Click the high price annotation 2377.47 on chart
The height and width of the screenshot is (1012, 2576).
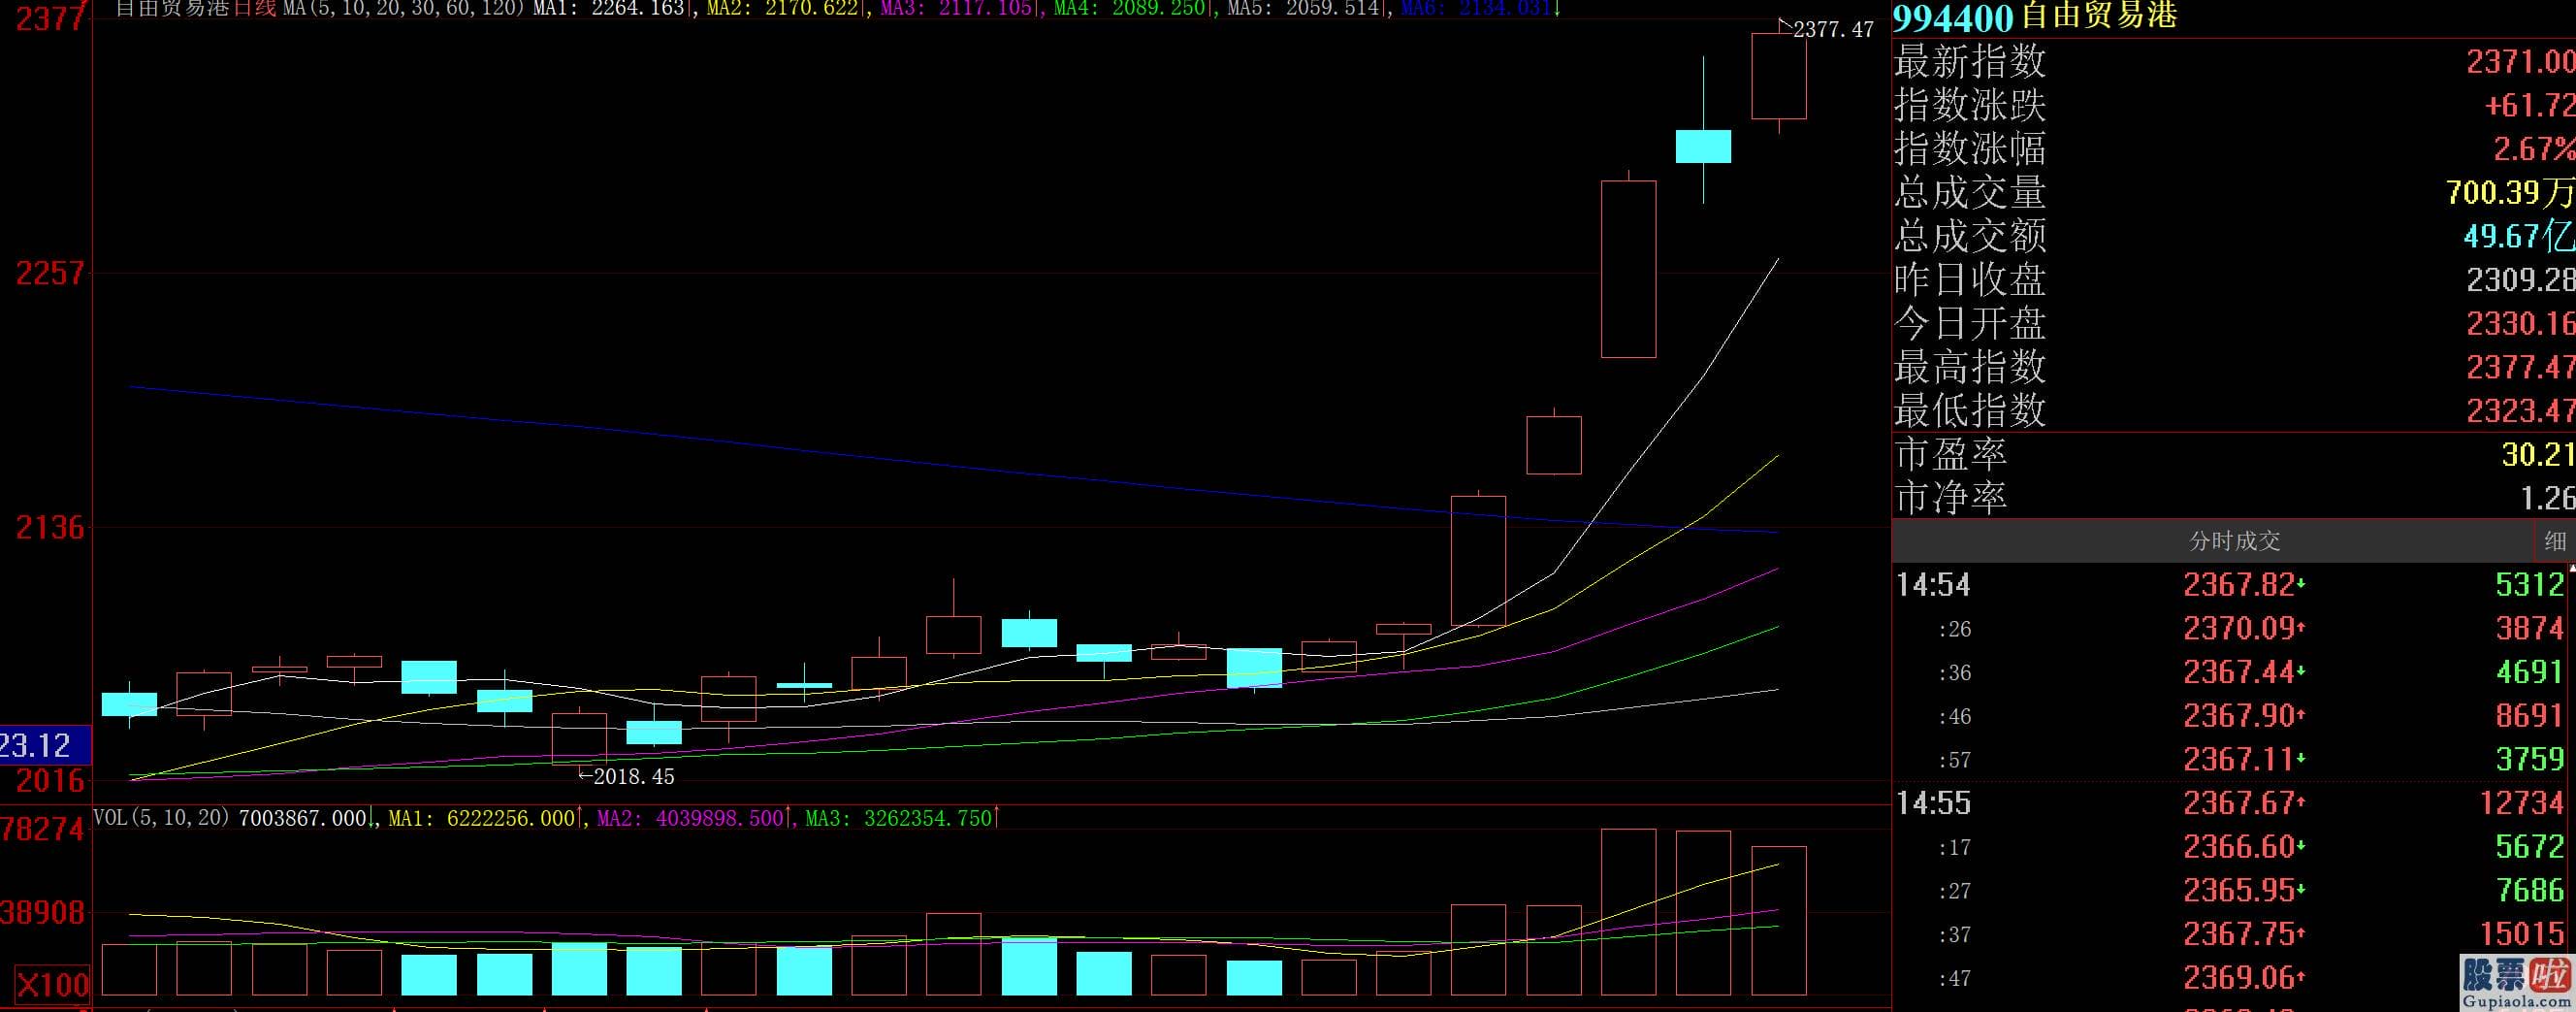point(1833,30)
